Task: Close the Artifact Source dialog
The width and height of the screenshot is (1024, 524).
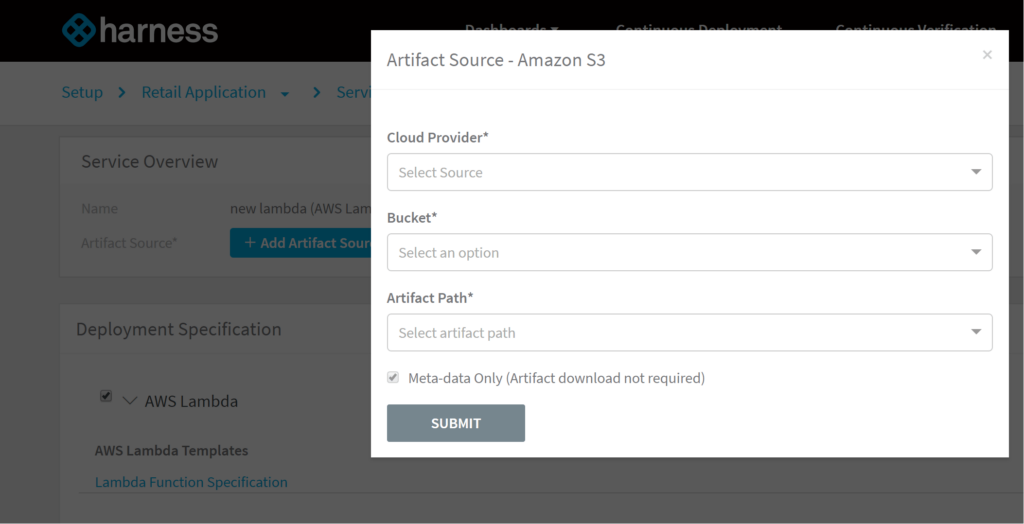Action: click(x=987, y=55)
